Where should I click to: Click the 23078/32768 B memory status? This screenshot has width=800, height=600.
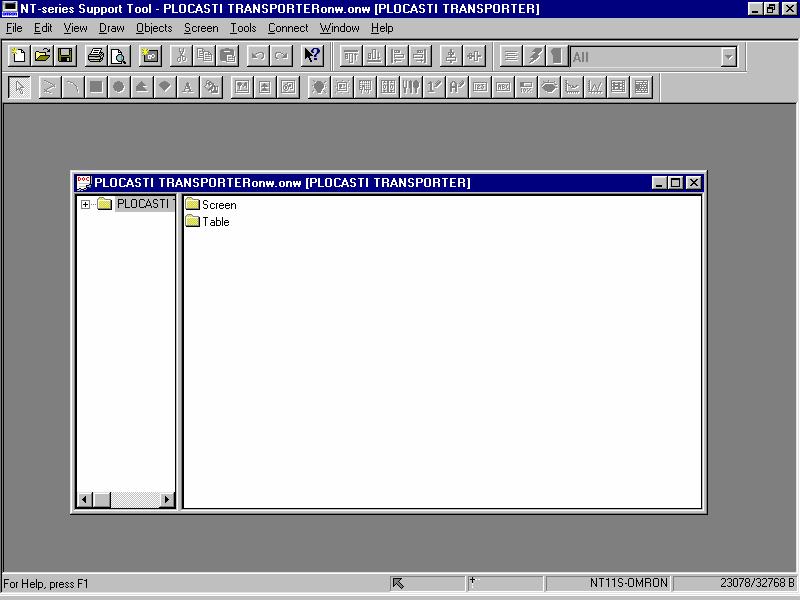(735, 583)
